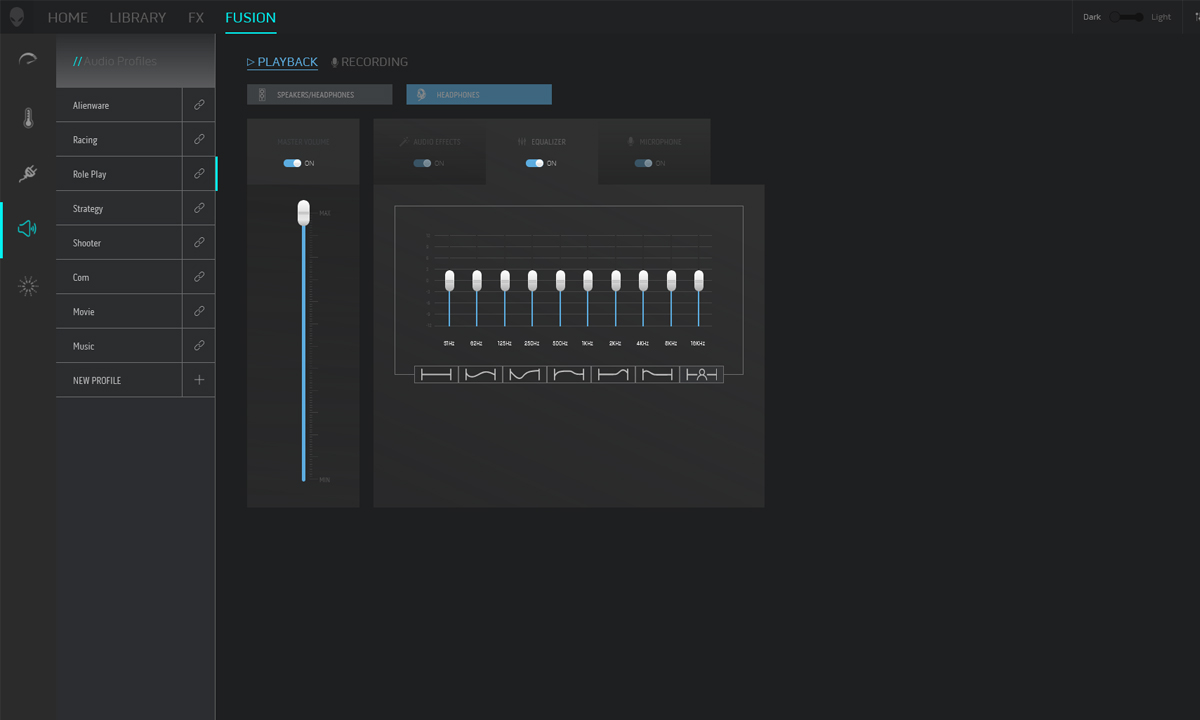Switch to the PLAYBACK tab
Screen dimensions: 1200x720
coord(282,62)
